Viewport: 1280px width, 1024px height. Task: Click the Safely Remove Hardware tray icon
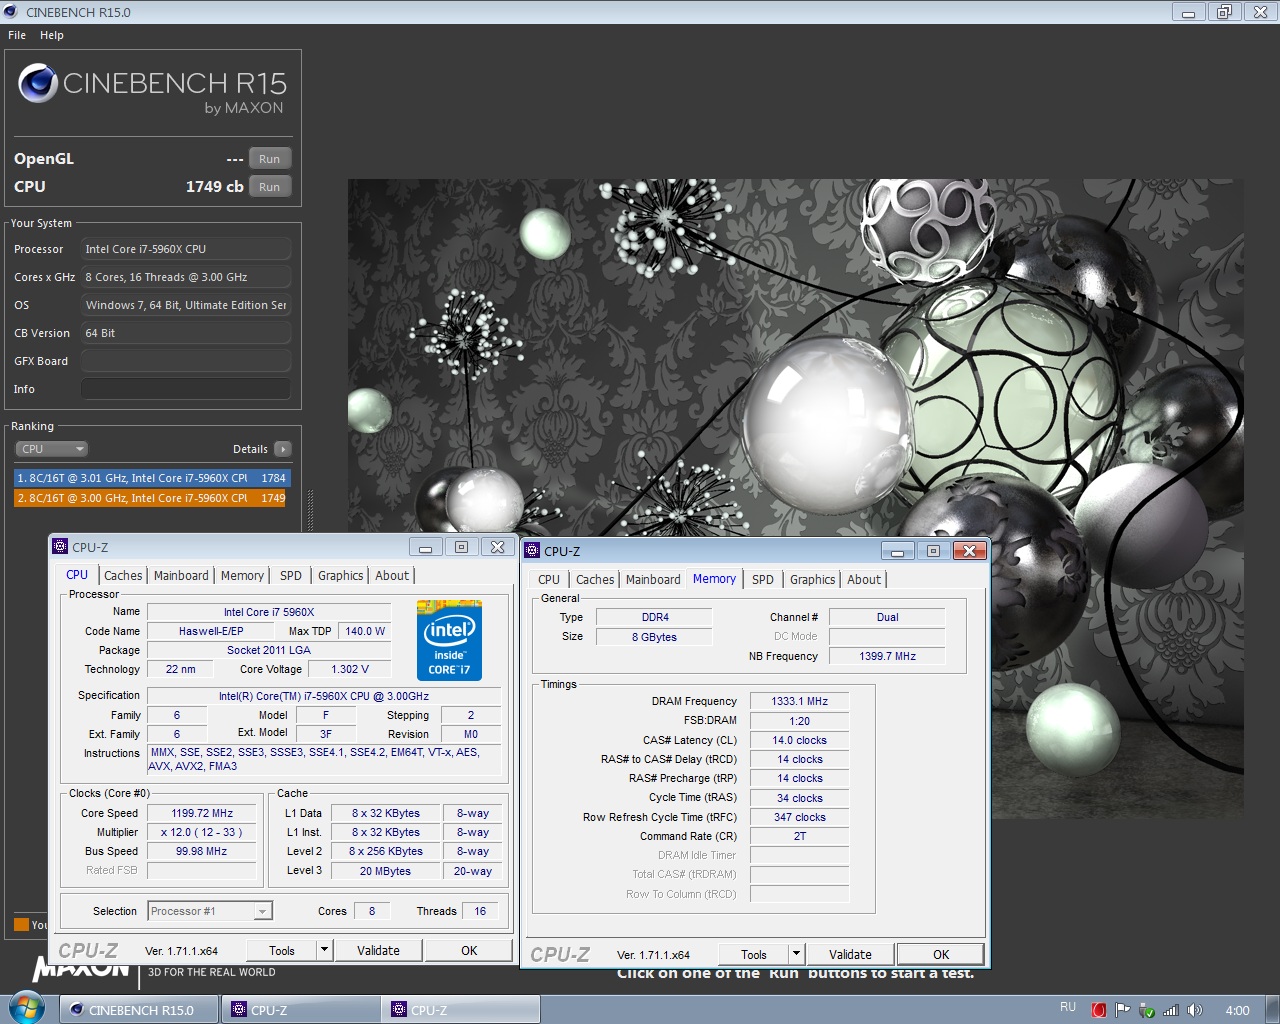[x=1146, y=1010]
